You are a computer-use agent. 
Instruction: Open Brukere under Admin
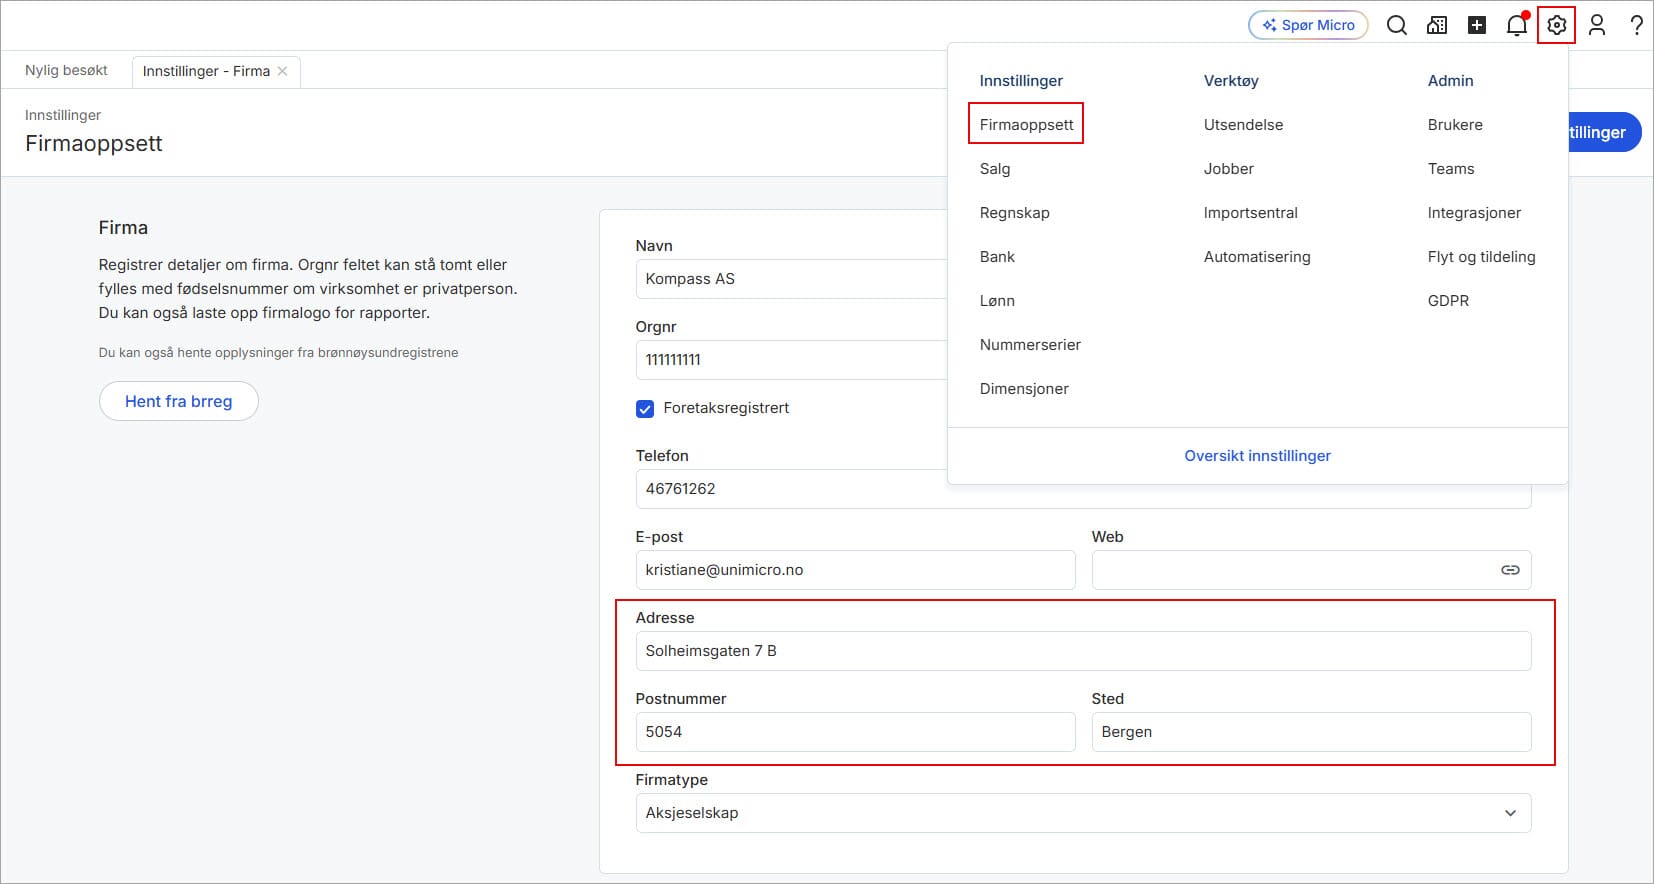click(x=1455, y=125)
